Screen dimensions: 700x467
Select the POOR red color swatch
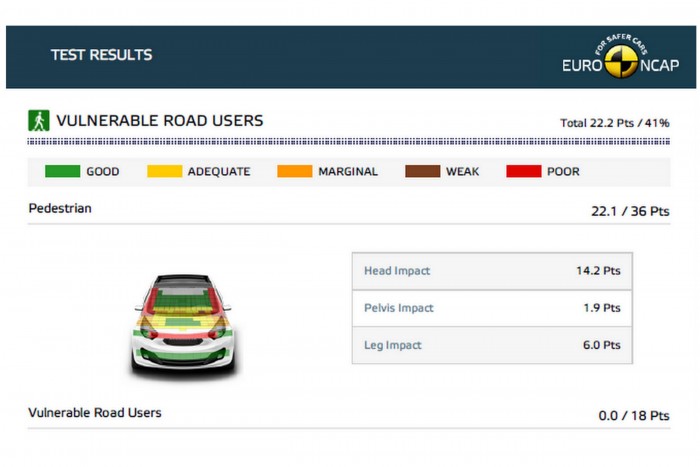[524, 171]
